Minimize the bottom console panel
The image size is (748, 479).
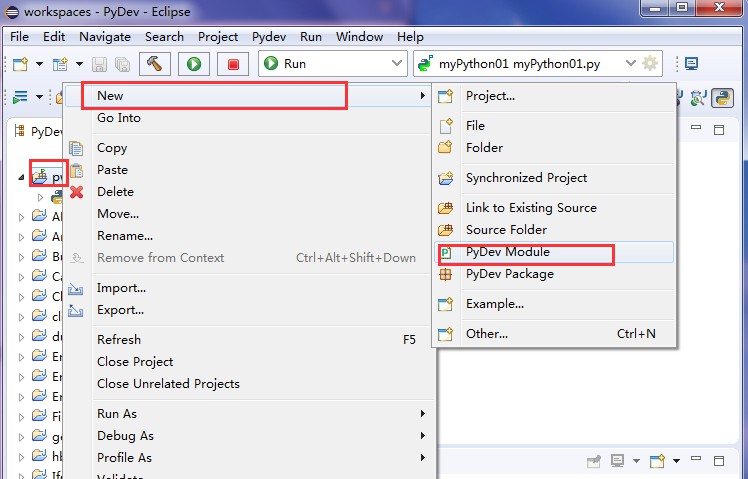point(696,458)
